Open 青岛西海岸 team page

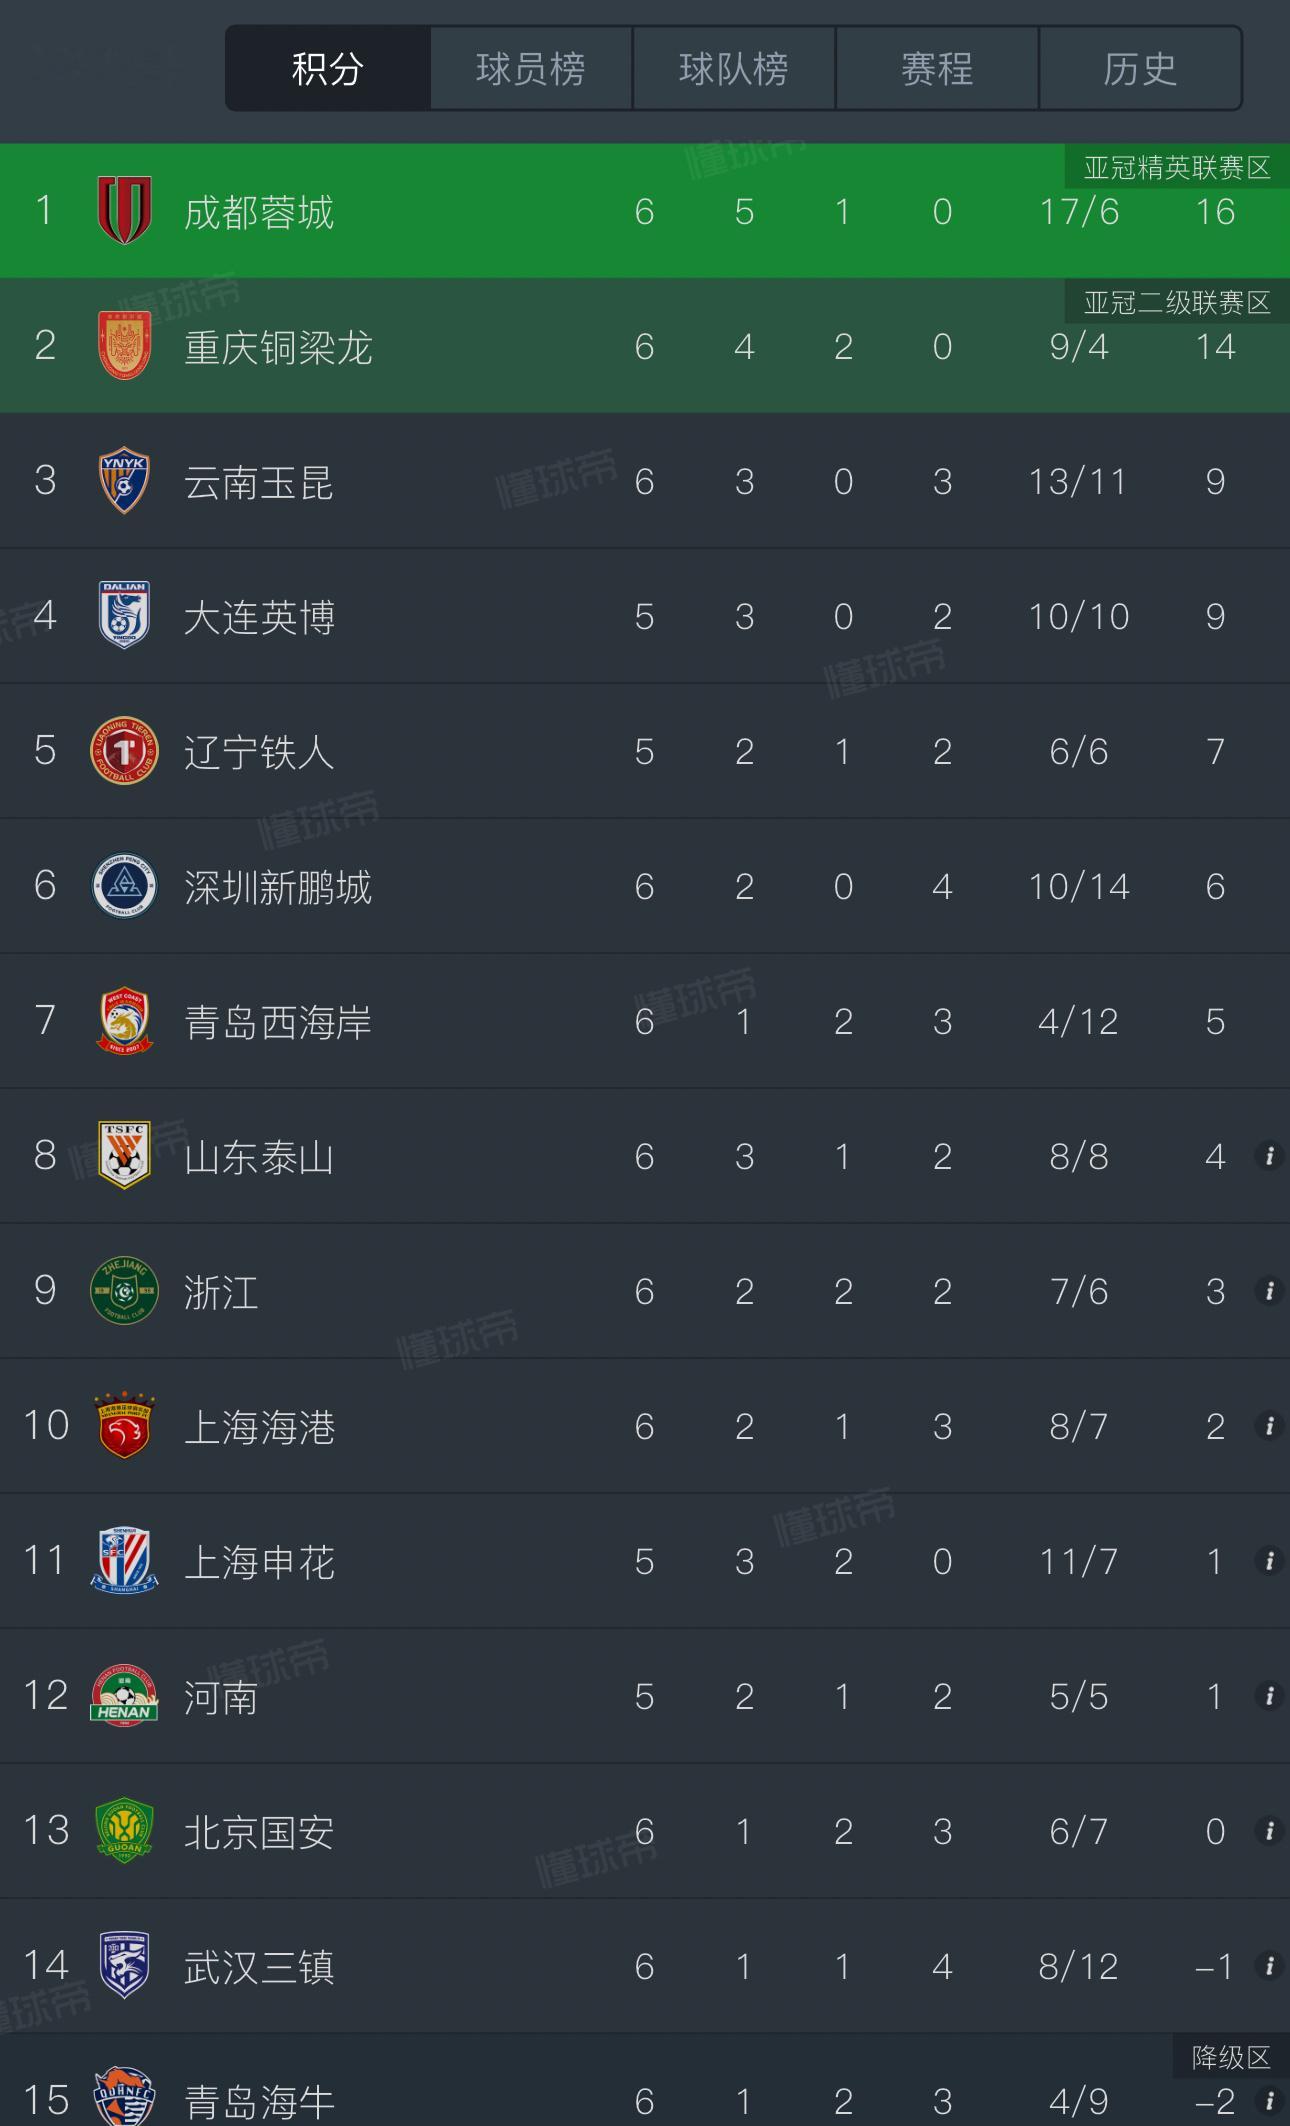(277, 1022)
